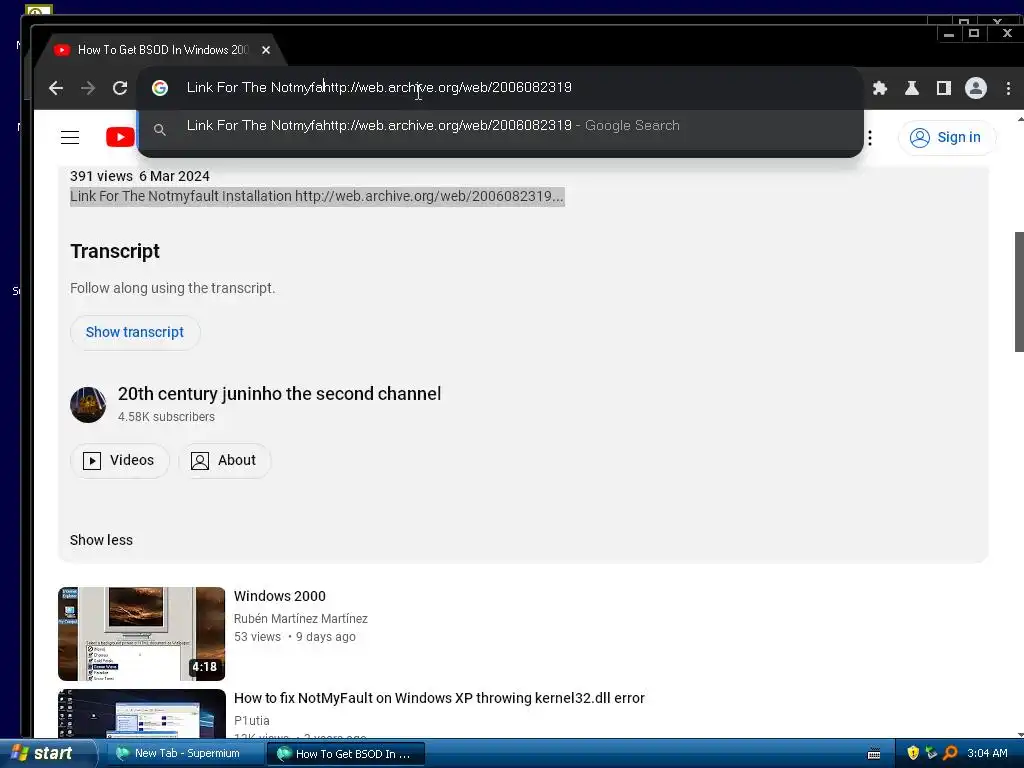Click the magnifier tray icon
Image resolution: width=1024 pixels, height=768 pixels.
click(950, 753)
